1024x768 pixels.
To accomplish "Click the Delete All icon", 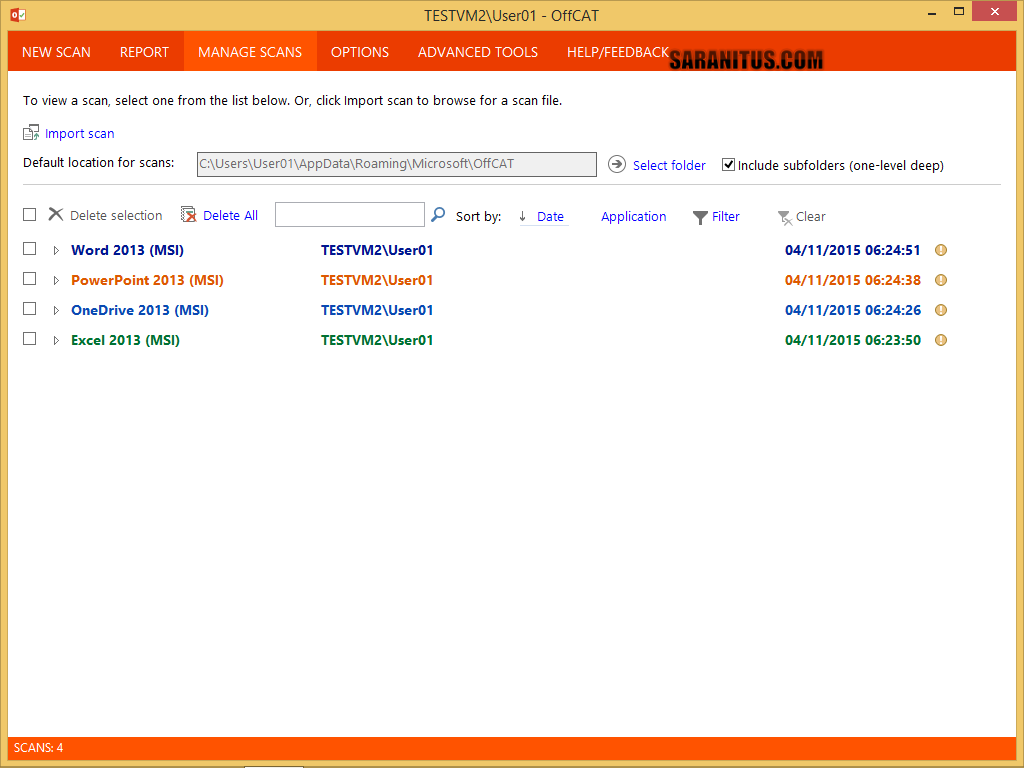I will (189, 215).
